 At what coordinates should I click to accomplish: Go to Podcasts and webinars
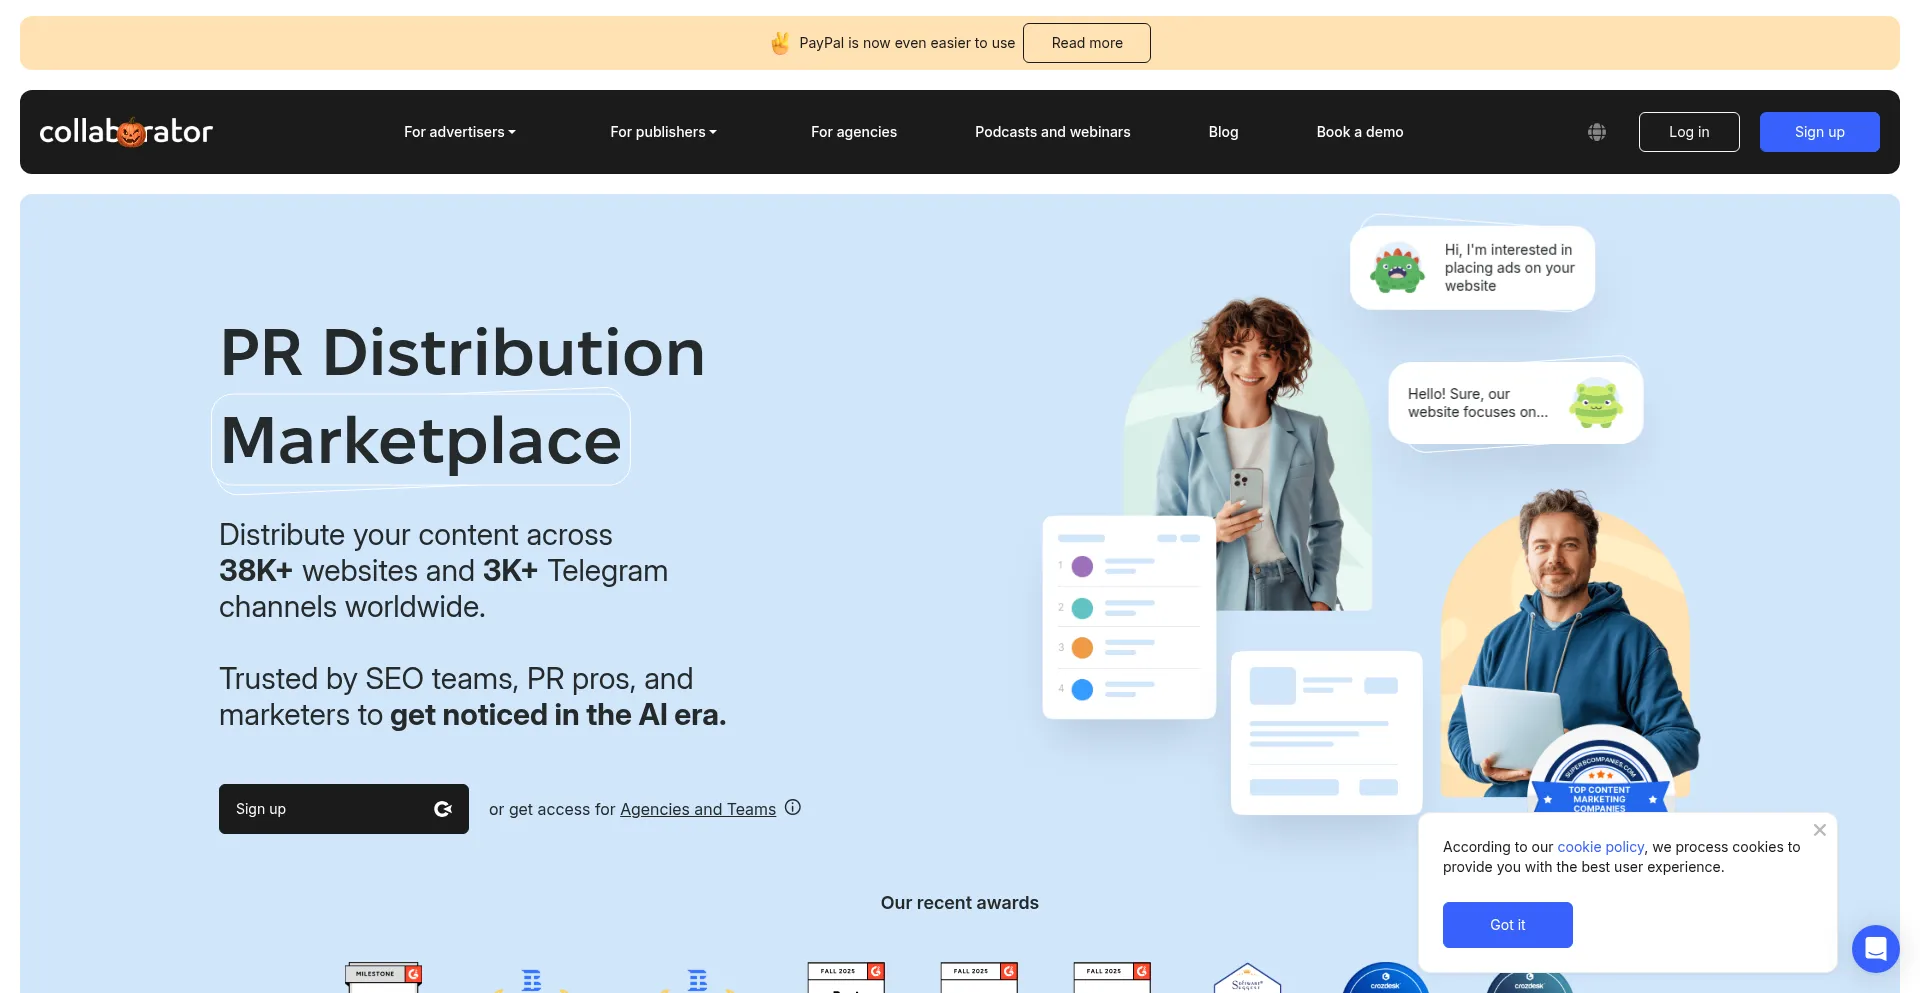(x=1052, y=132)
